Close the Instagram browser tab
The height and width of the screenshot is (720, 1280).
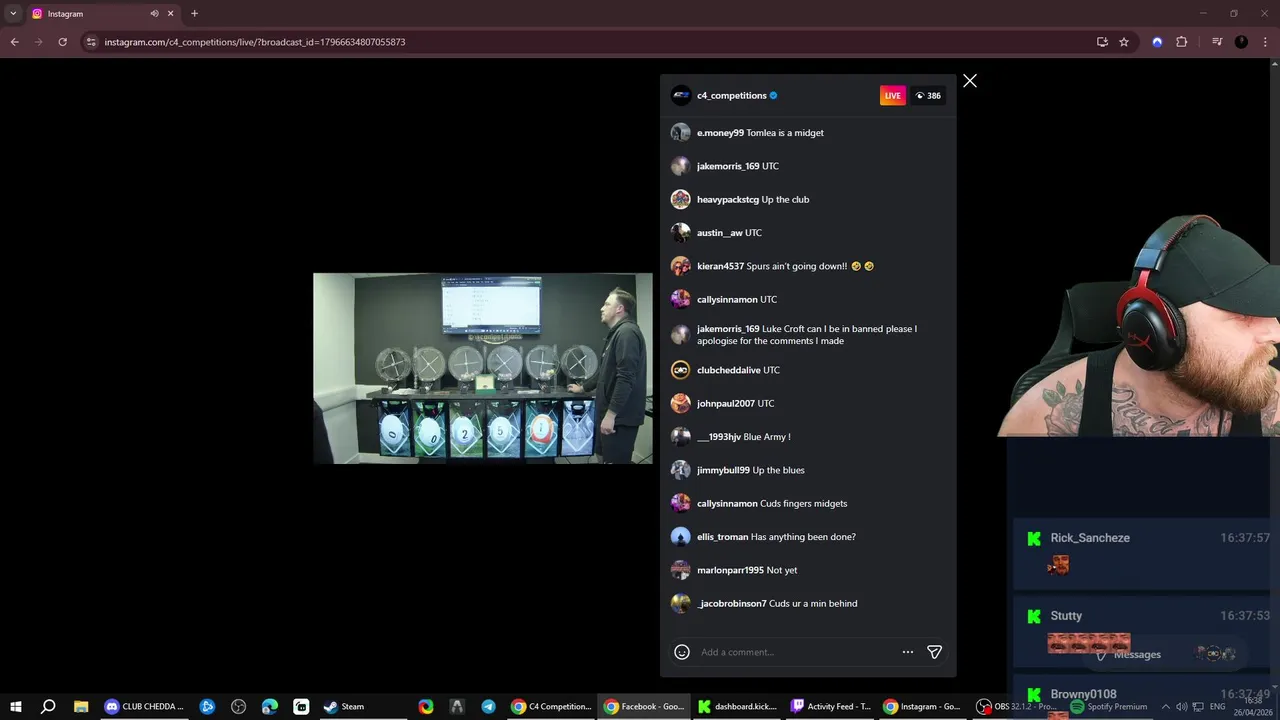point(171,14)
